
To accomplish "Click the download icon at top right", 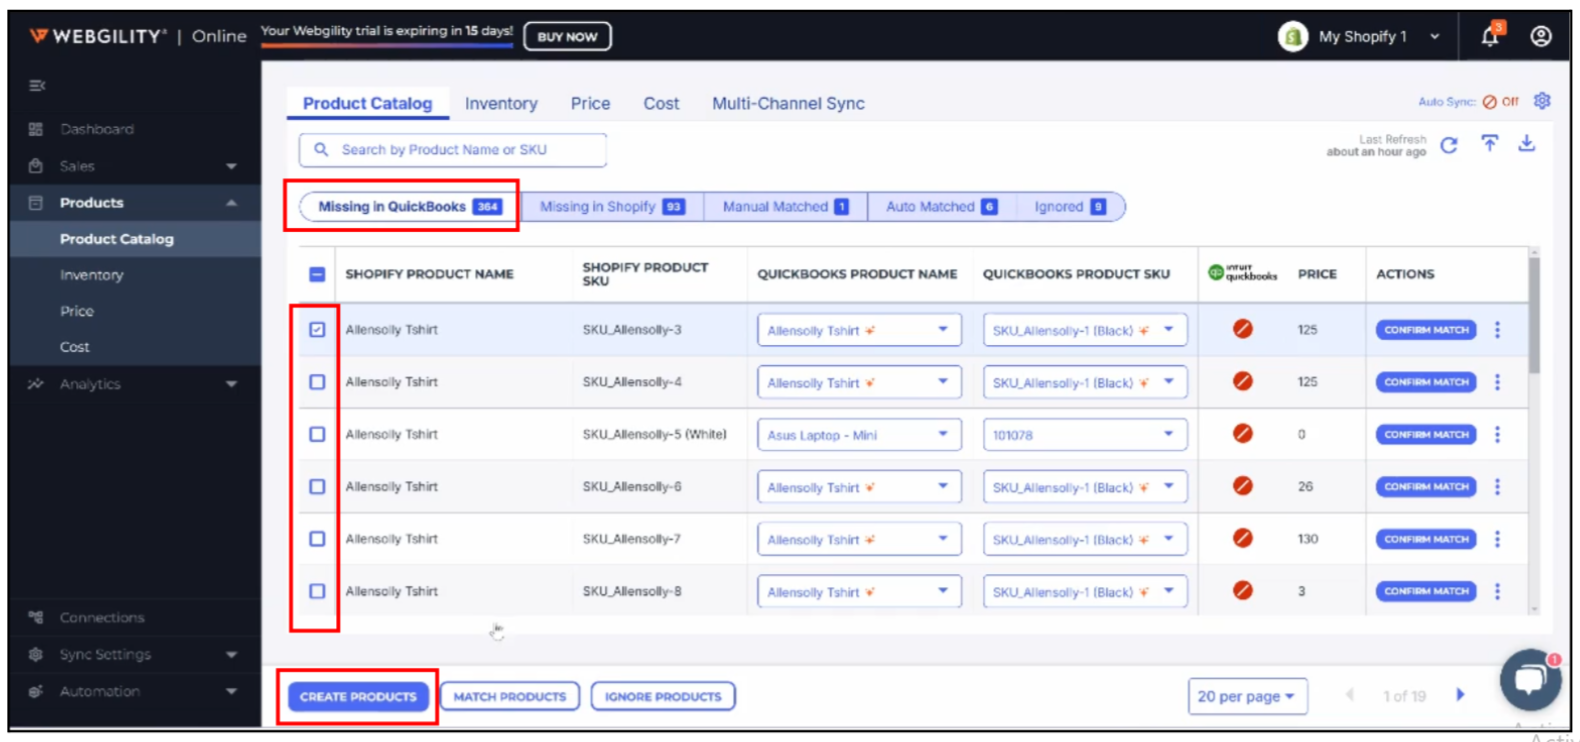I will (1526, 145).
